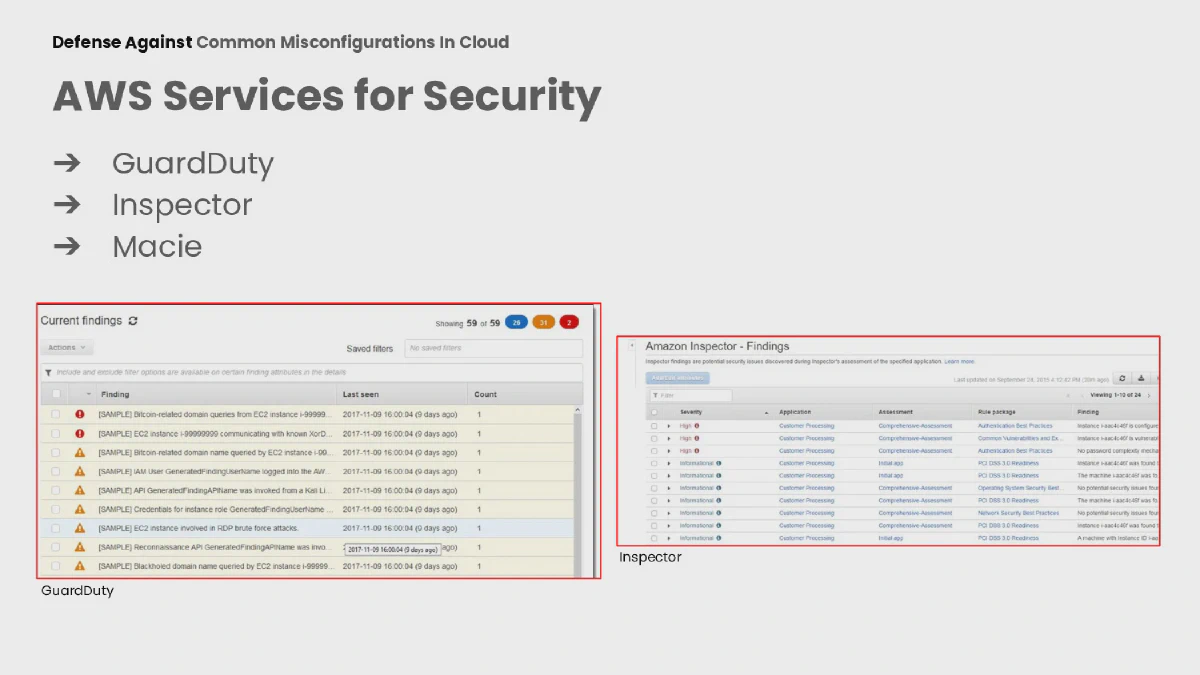Sort Inspector findings by Application column

tap(795, 412)
